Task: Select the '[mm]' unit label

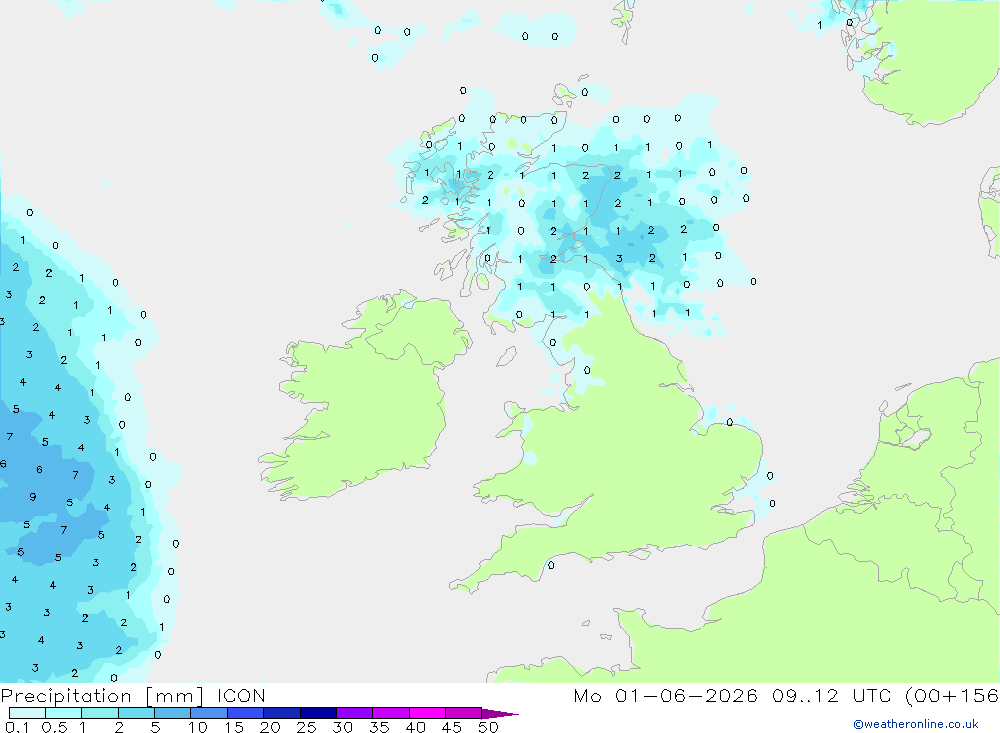Action: (x=175, y=696)
